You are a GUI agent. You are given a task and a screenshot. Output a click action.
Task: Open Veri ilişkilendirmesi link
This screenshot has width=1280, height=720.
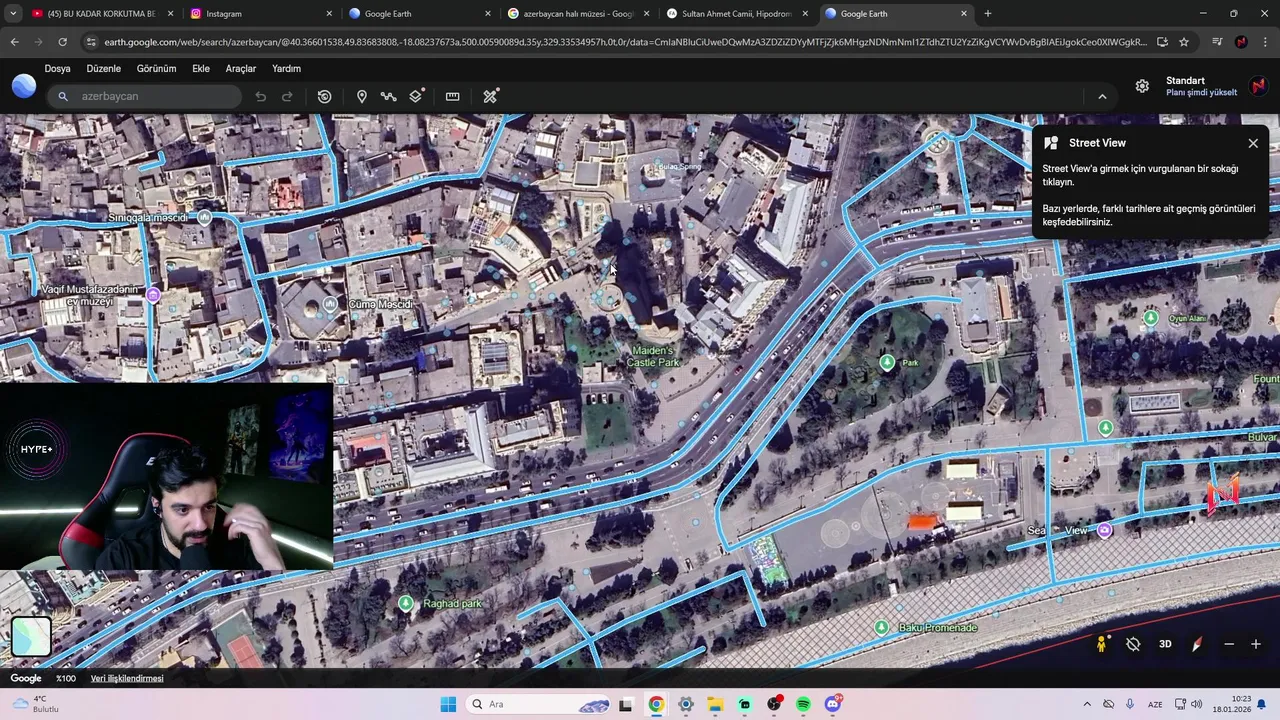point(127,678)
